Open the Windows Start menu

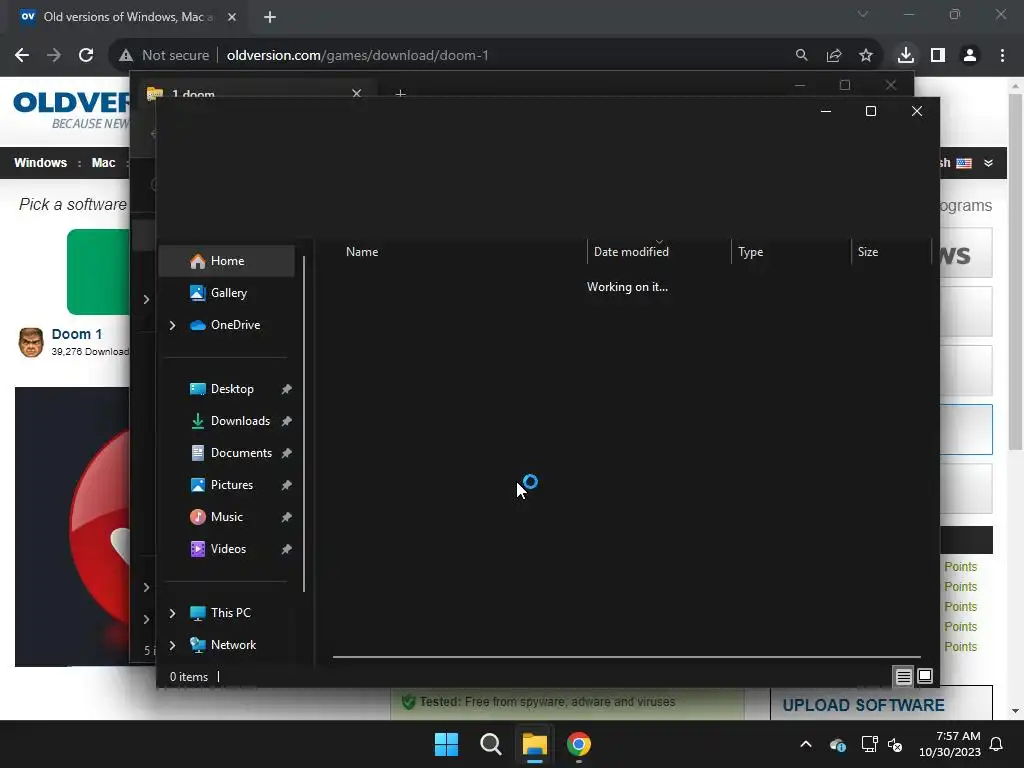point(447,744)
